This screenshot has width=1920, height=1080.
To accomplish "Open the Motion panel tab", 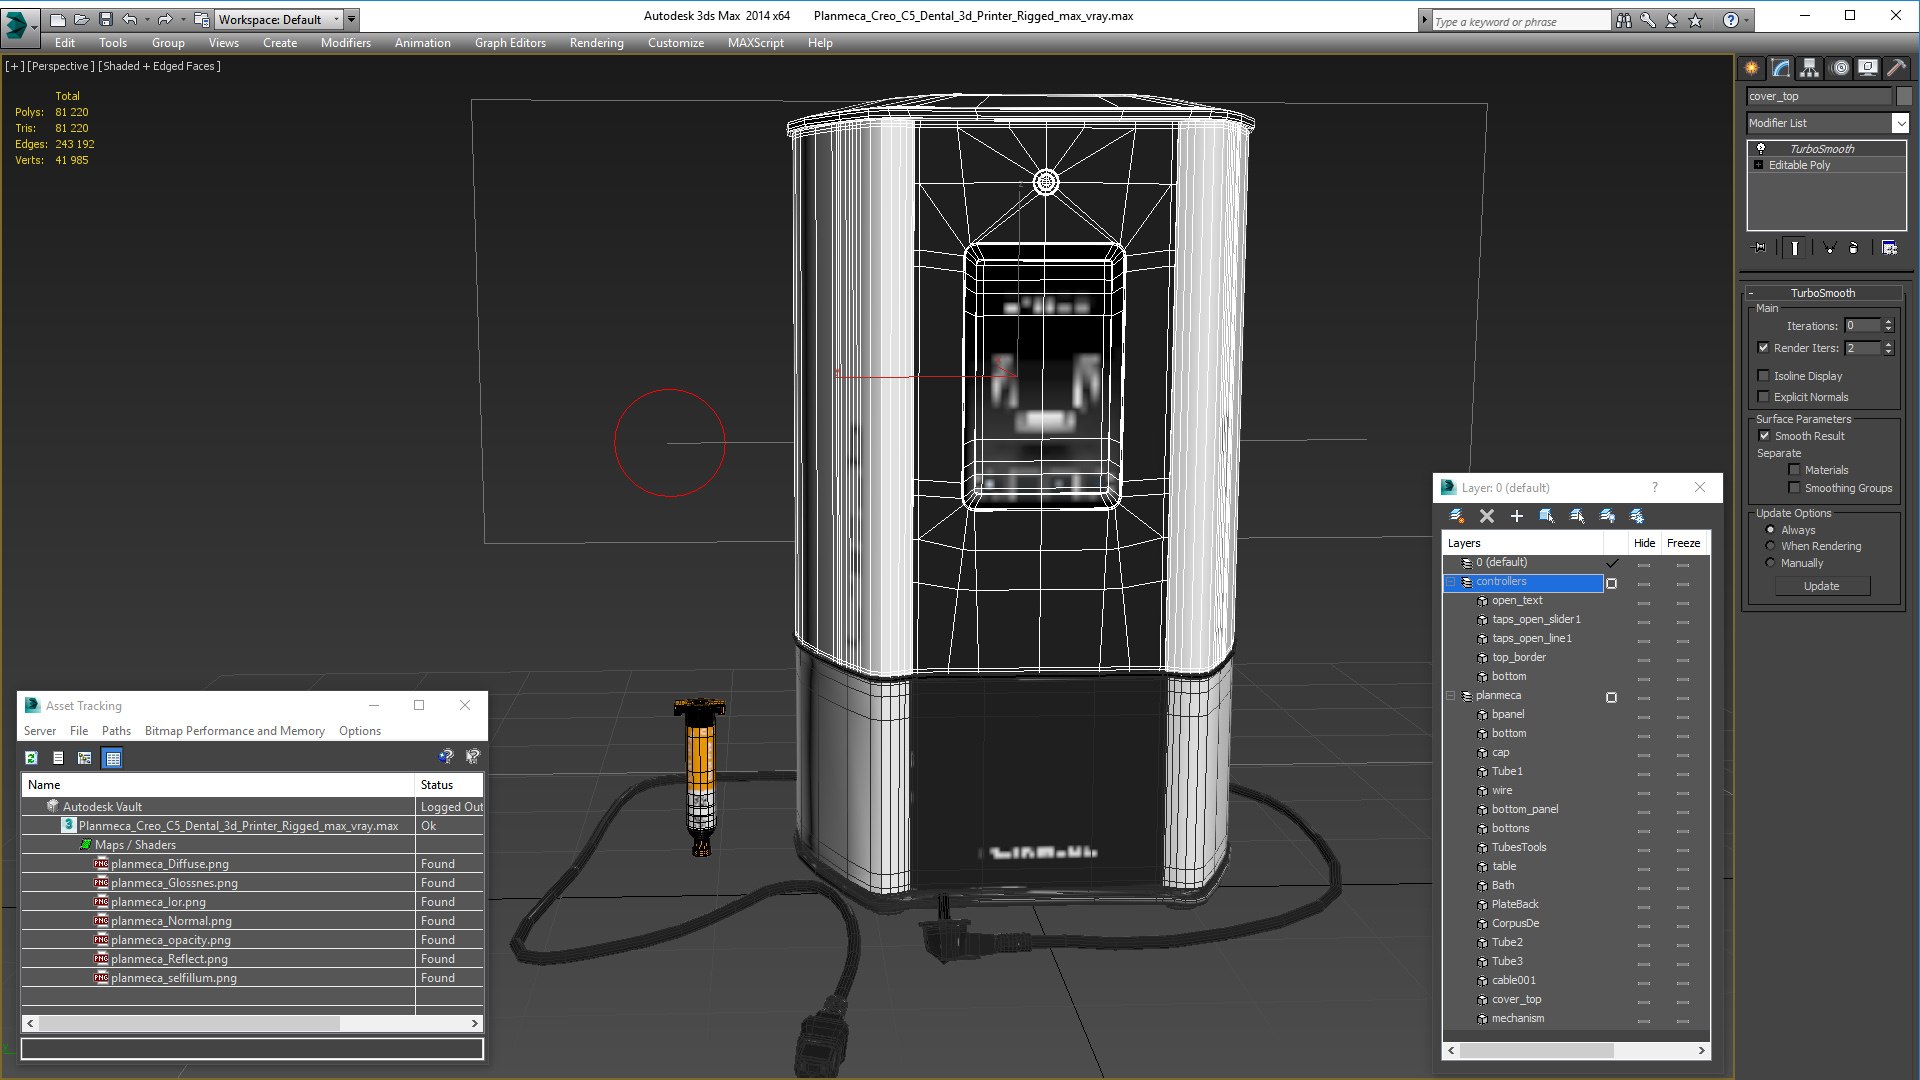I will [1840, 68].
